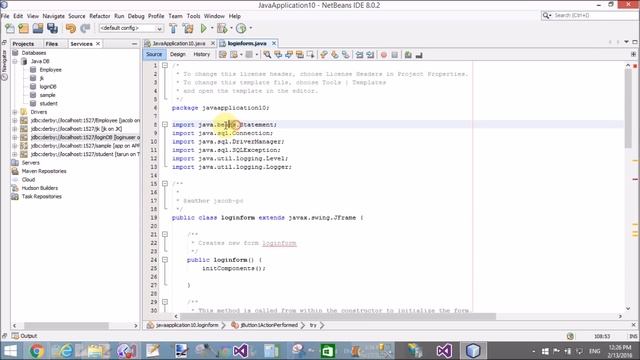Close the loginform.java editor tab
Image resolution: width=640 pixels, height=360 pixels.
(x=274, y=43)
